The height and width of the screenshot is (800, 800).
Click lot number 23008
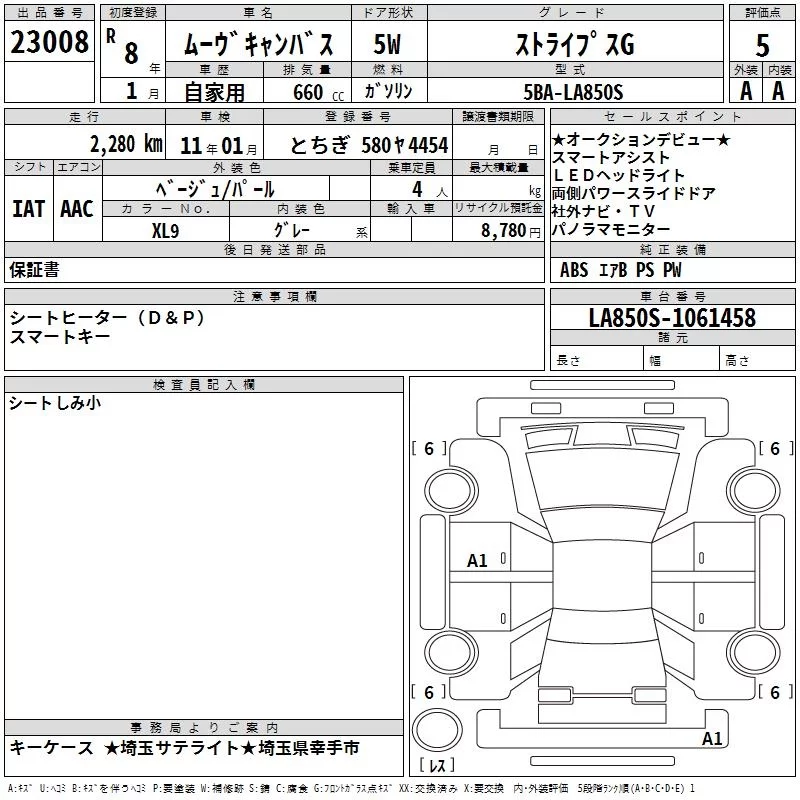49,42
